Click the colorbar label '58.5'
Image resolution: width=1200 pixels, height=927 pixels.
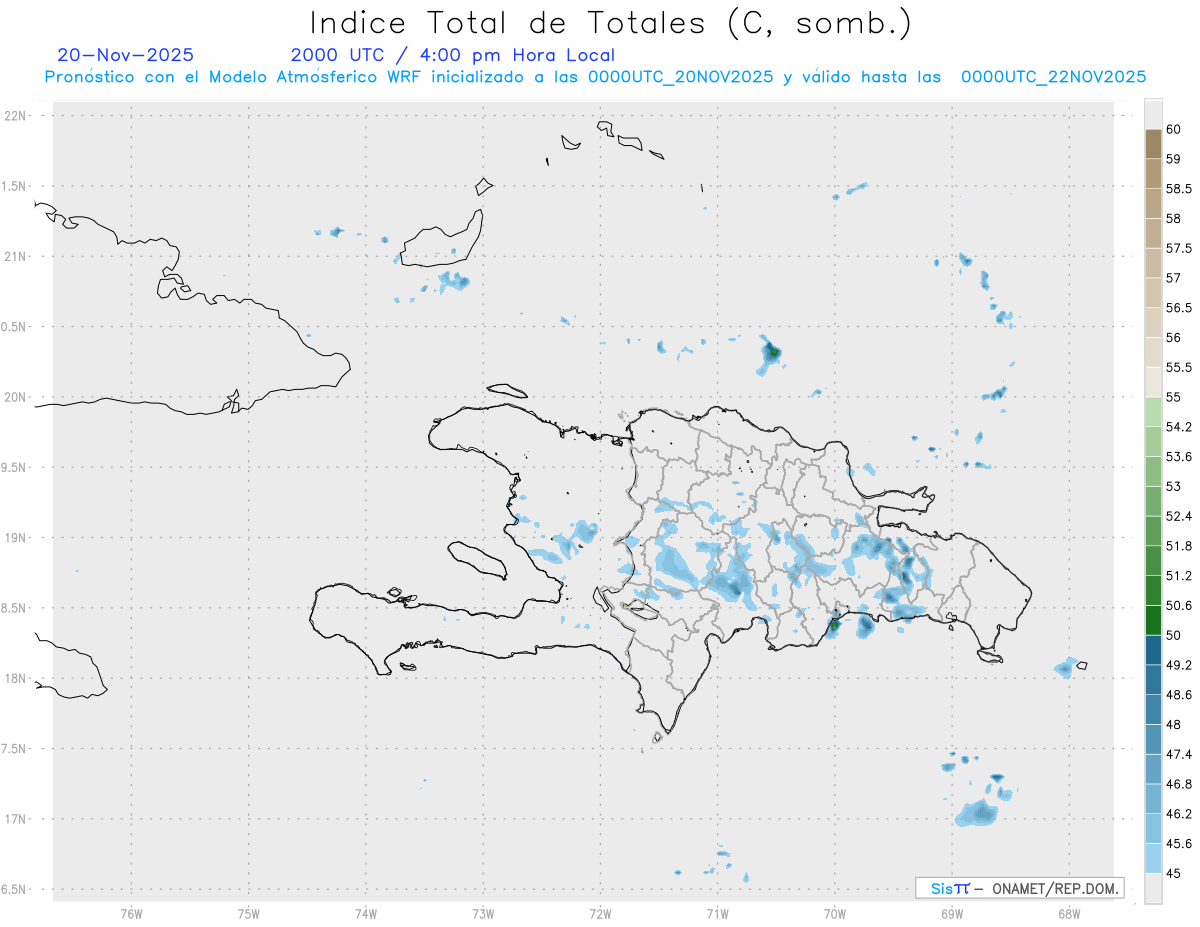1178,188
